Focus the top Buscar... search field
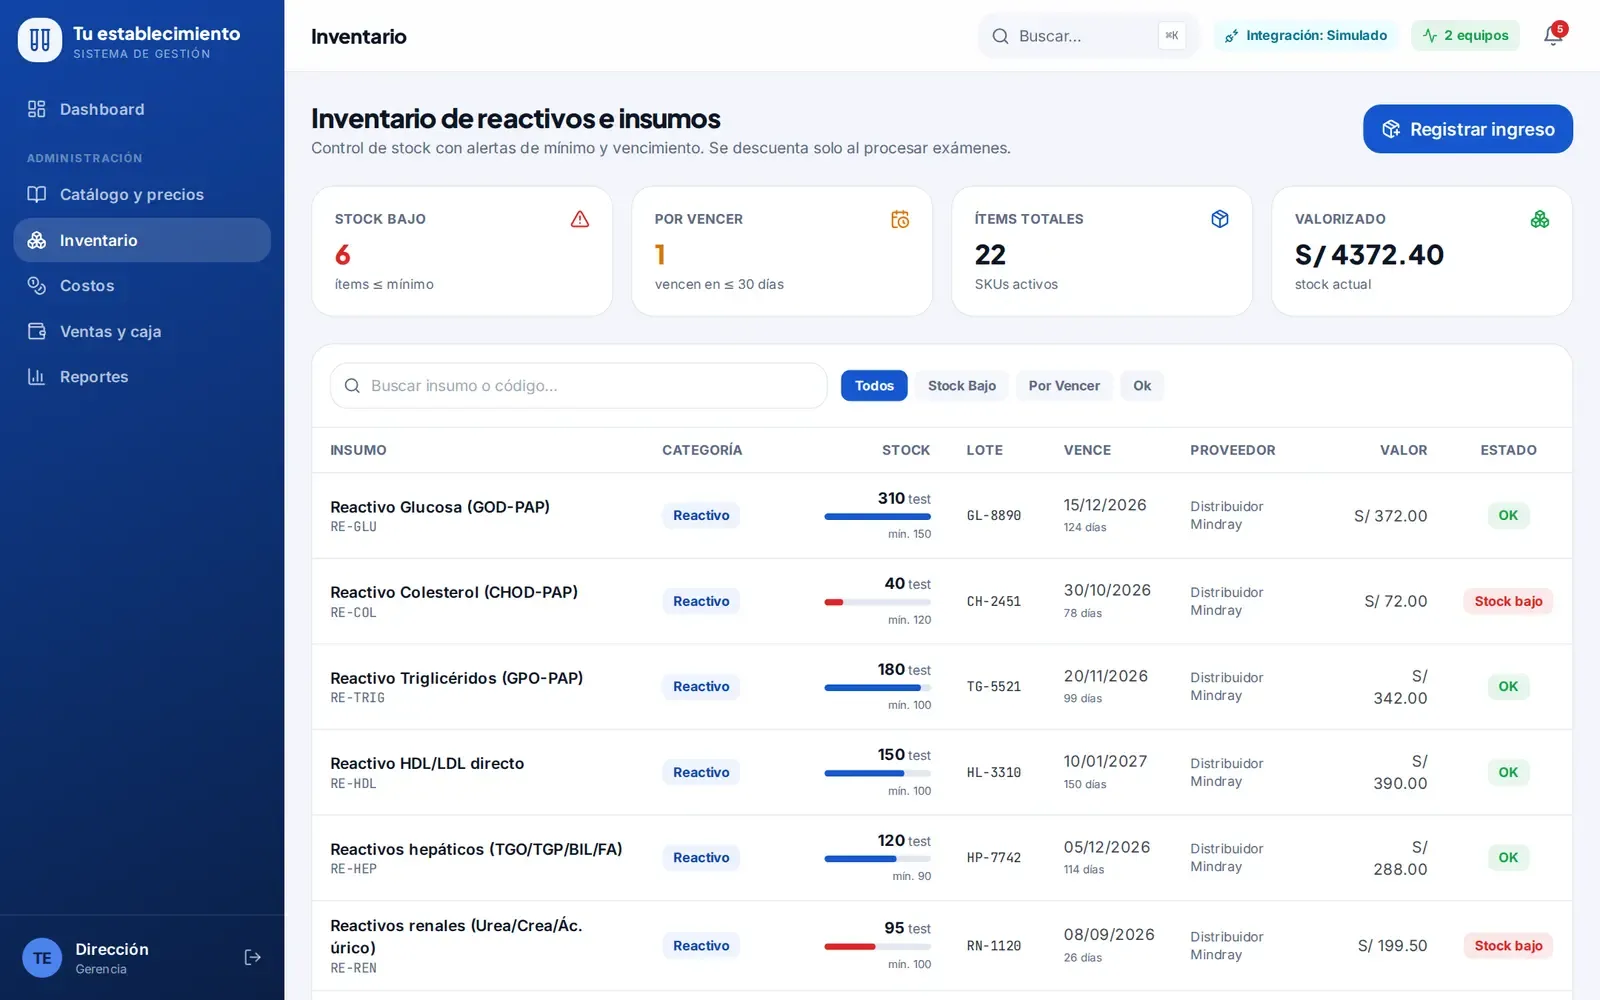The width and height of the screenshot is (1600, 1000). (x=1088, y=36)
